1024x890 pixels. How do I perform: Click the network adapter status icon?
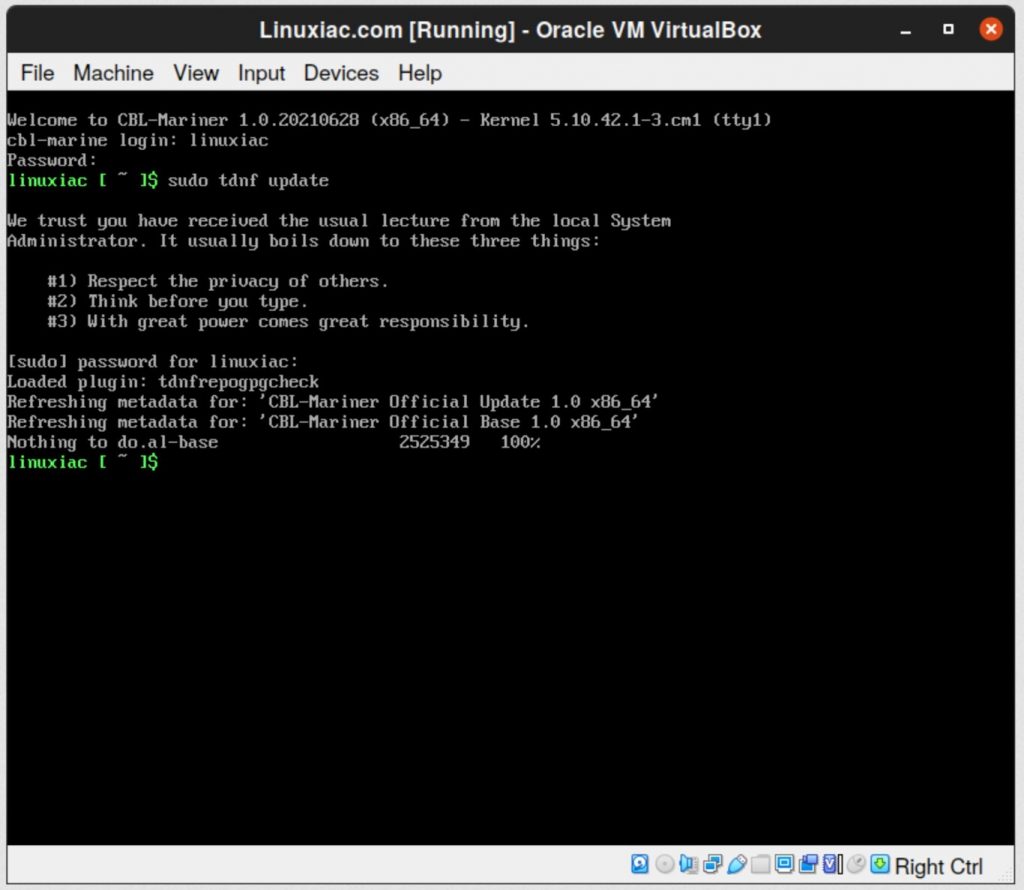click(x=711, y=864)
